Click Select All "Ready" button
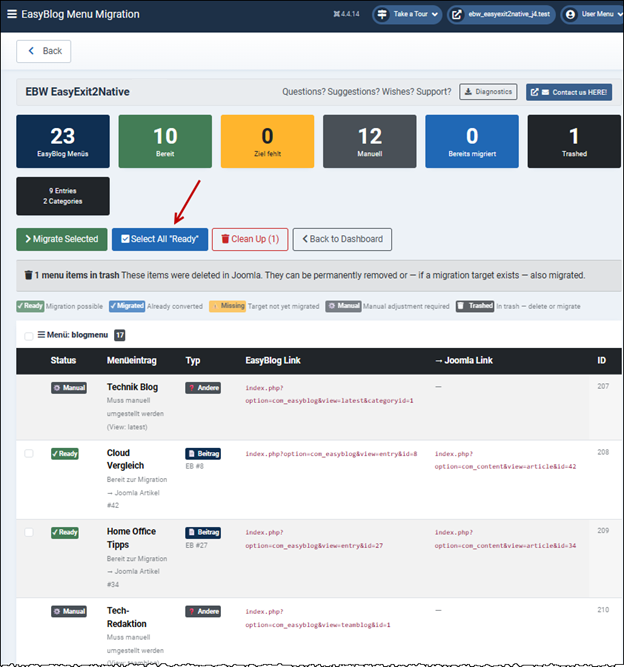624x667 pixels. coord(160,239)
